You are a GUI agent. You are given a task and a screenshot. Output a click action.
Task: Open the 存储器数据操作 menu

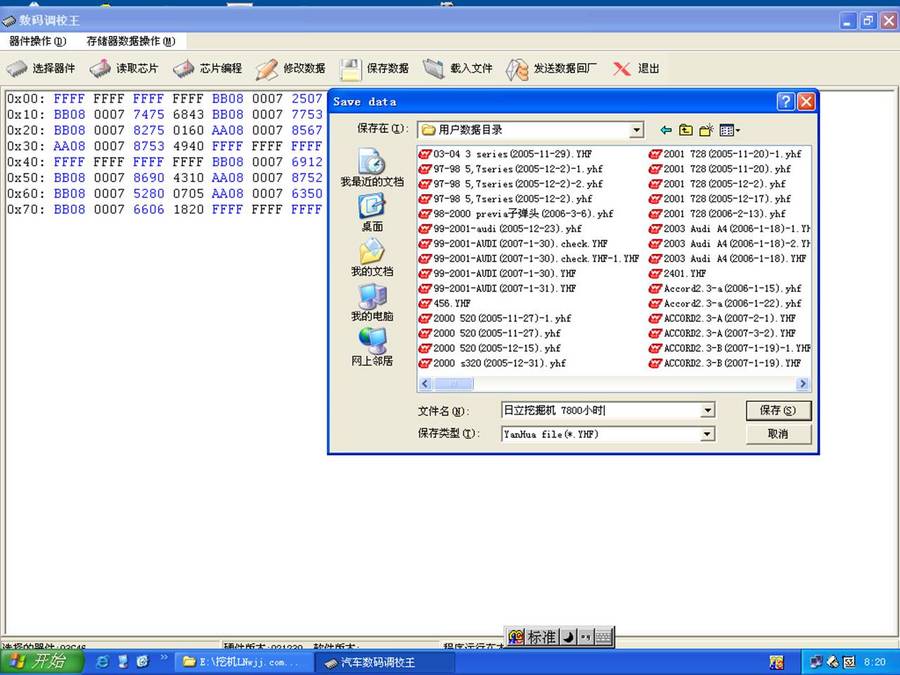click(130, 41)
